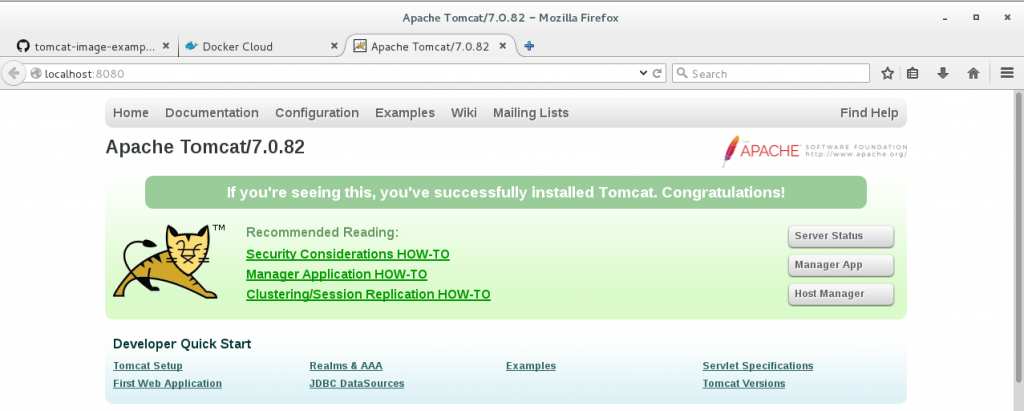Open the Firefox hamburger menu
Viewport: 1024px width, 411px height.
[x=1006, y=74]
